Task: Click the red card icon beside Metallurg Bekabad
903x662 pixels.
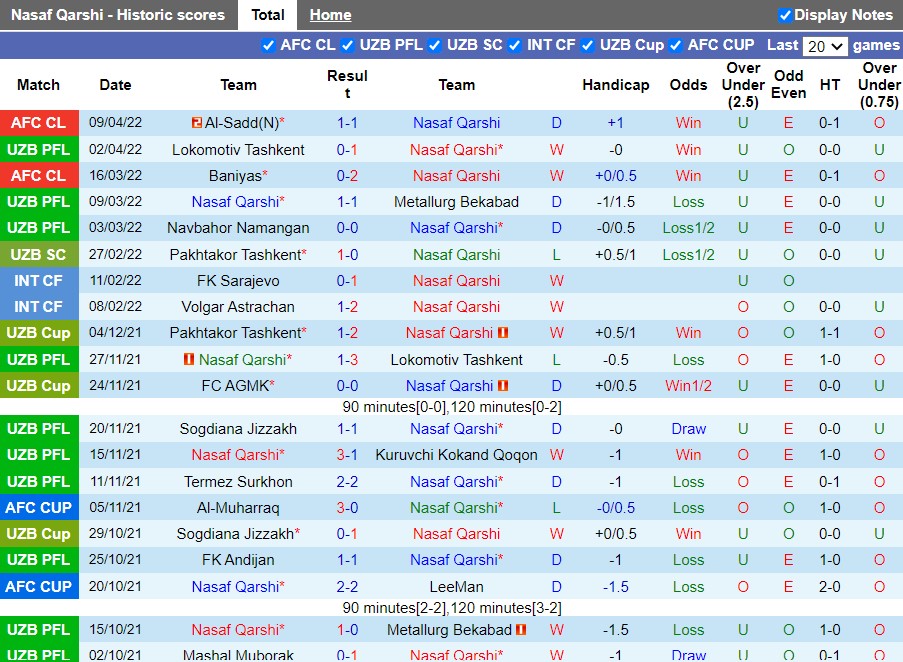Action: (x=519, y=630)
